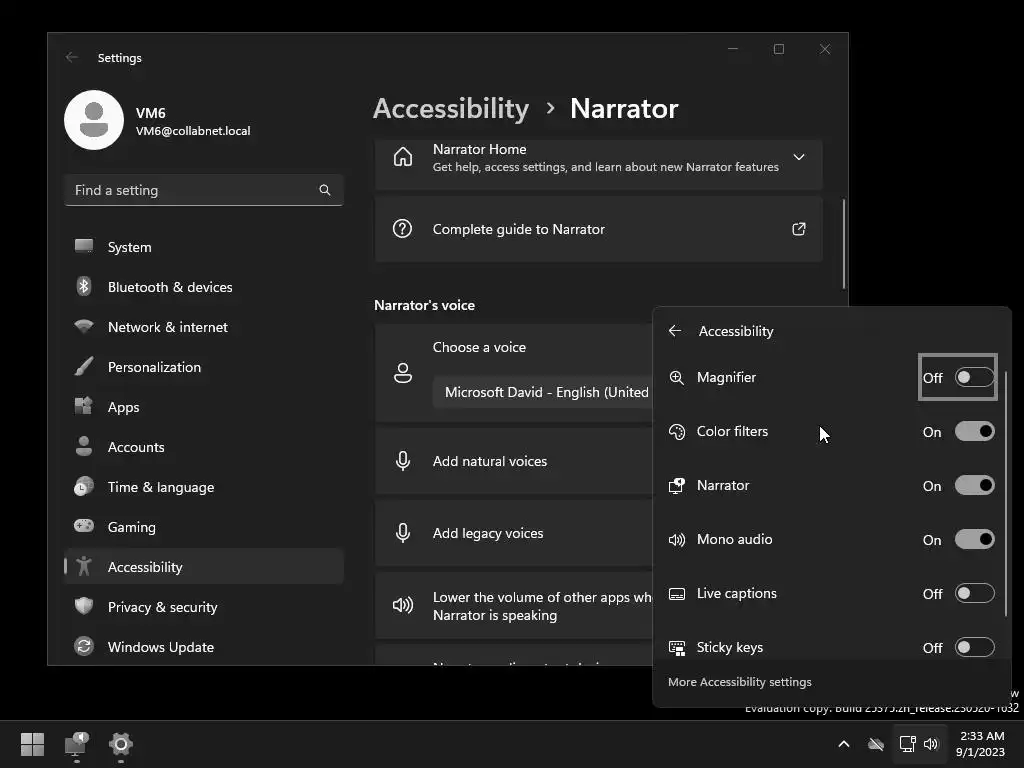Go back using Settings back arrow
Screen dimensions: 1024x768
(72, 57)
